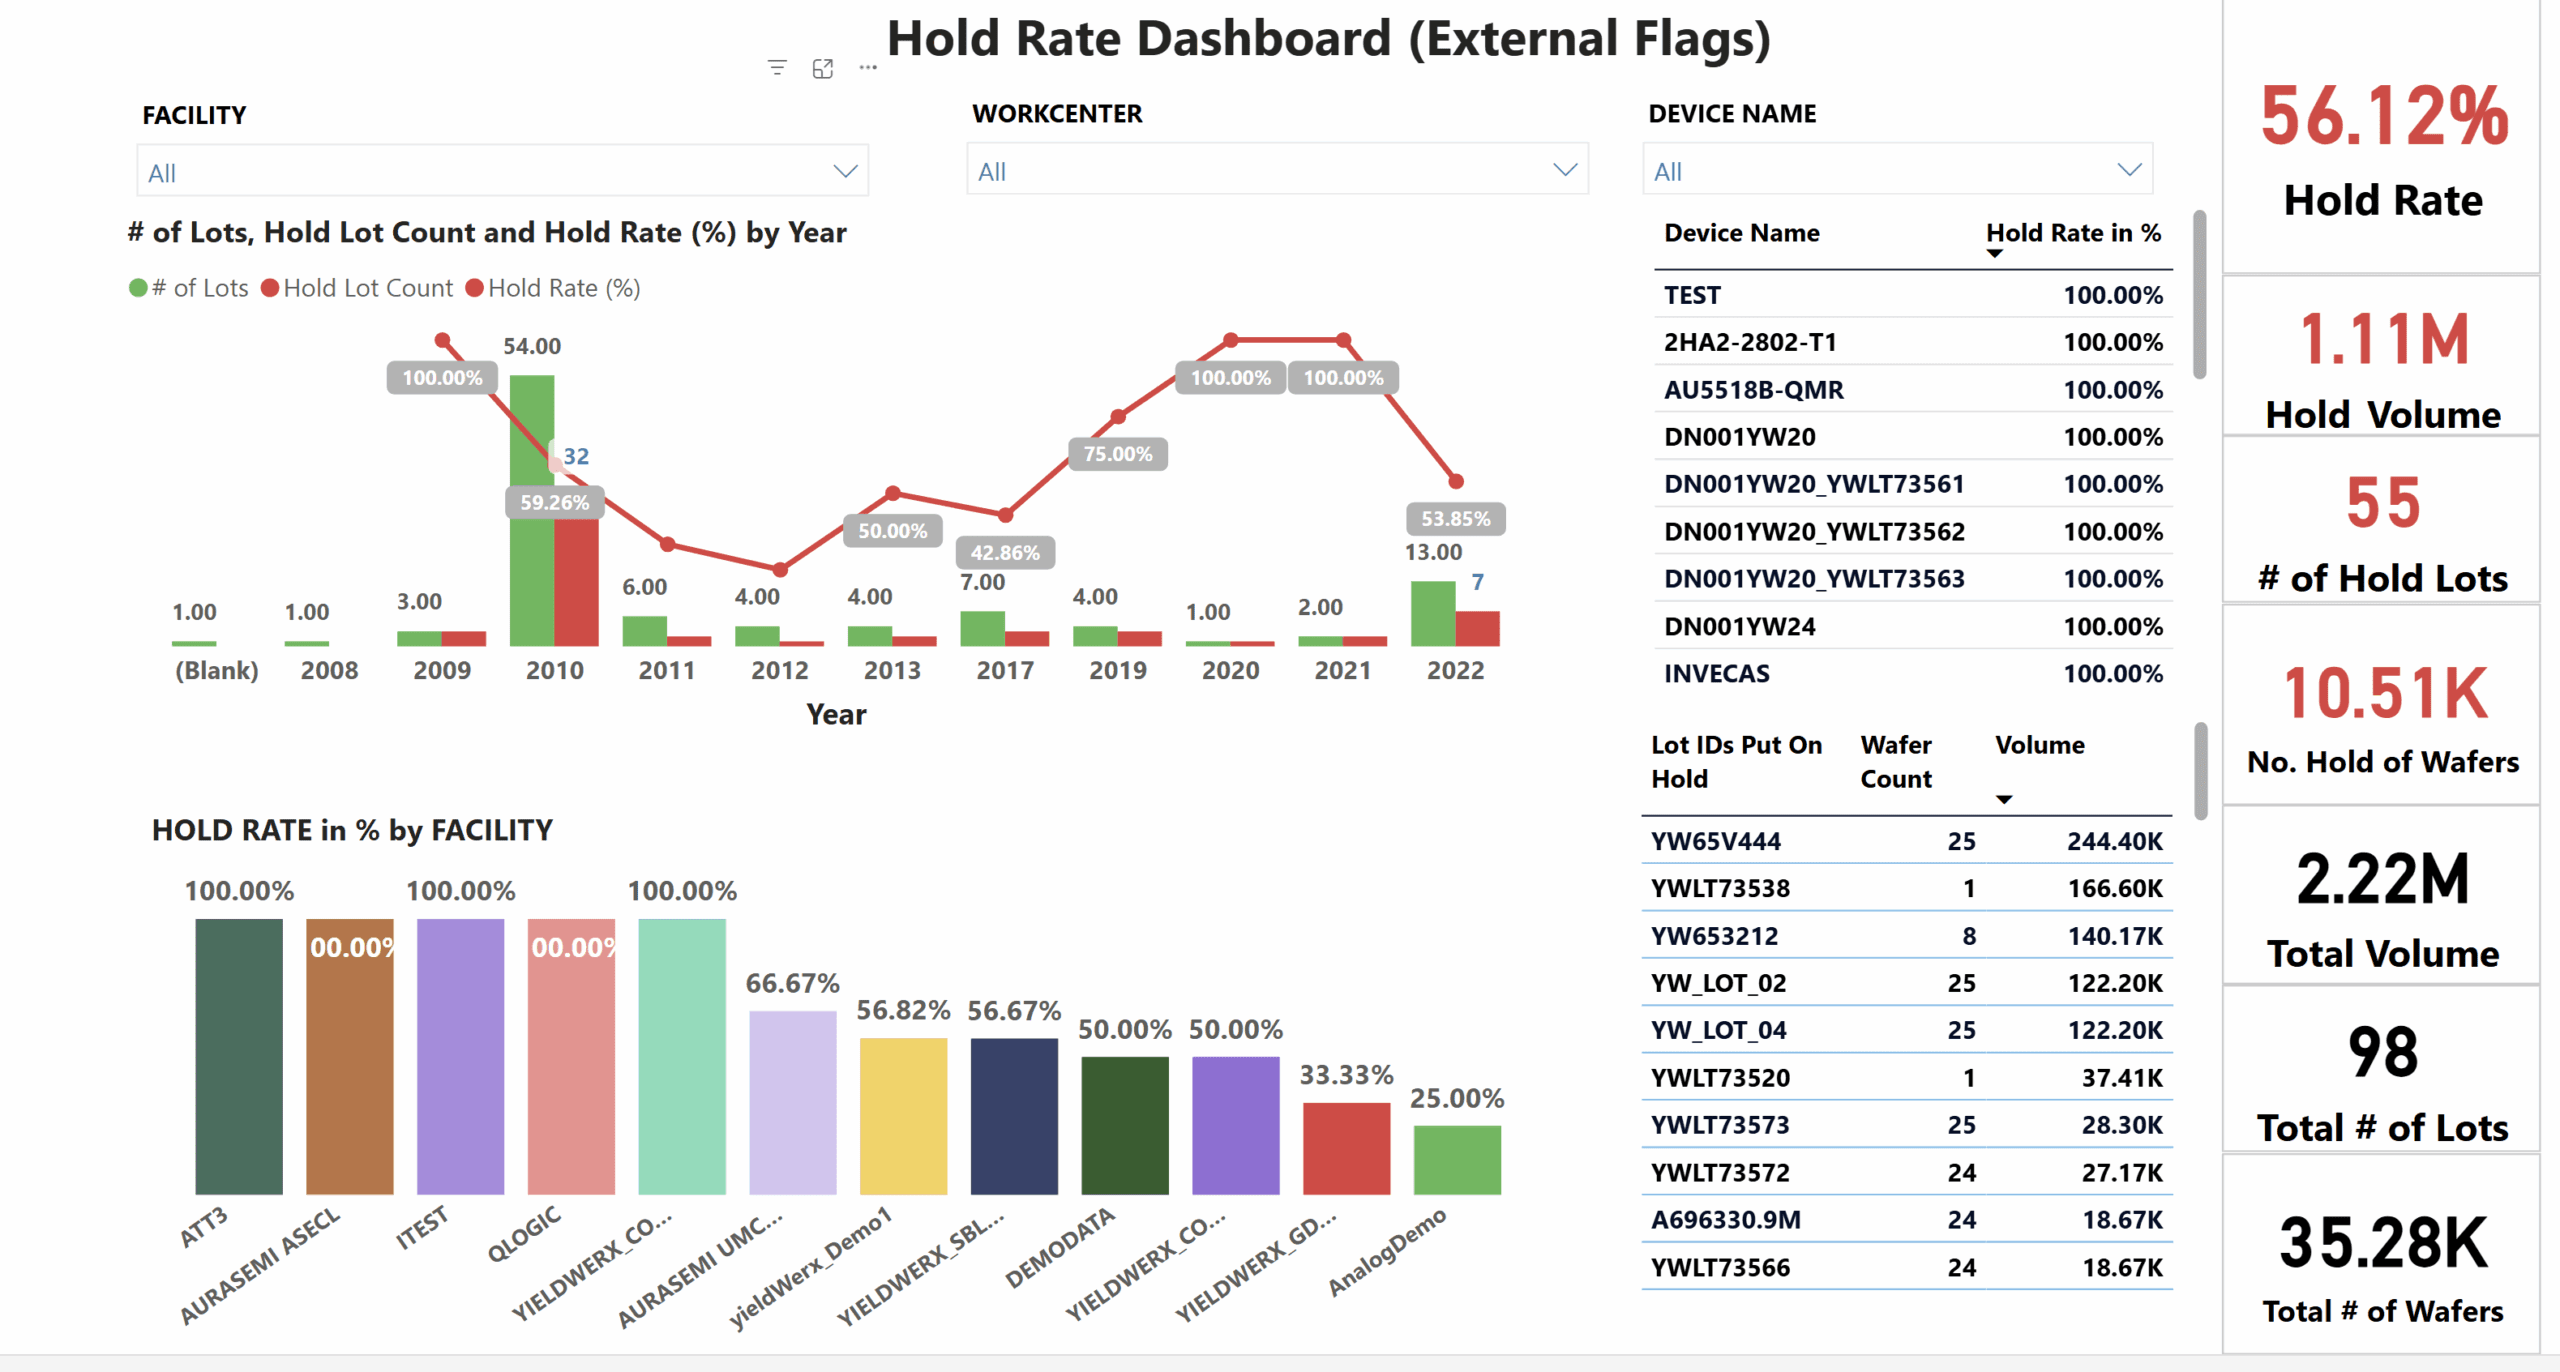Click the Hold Lot Count legend dot
Viewport: 2560px width, 1372px height.
[270, 289]
